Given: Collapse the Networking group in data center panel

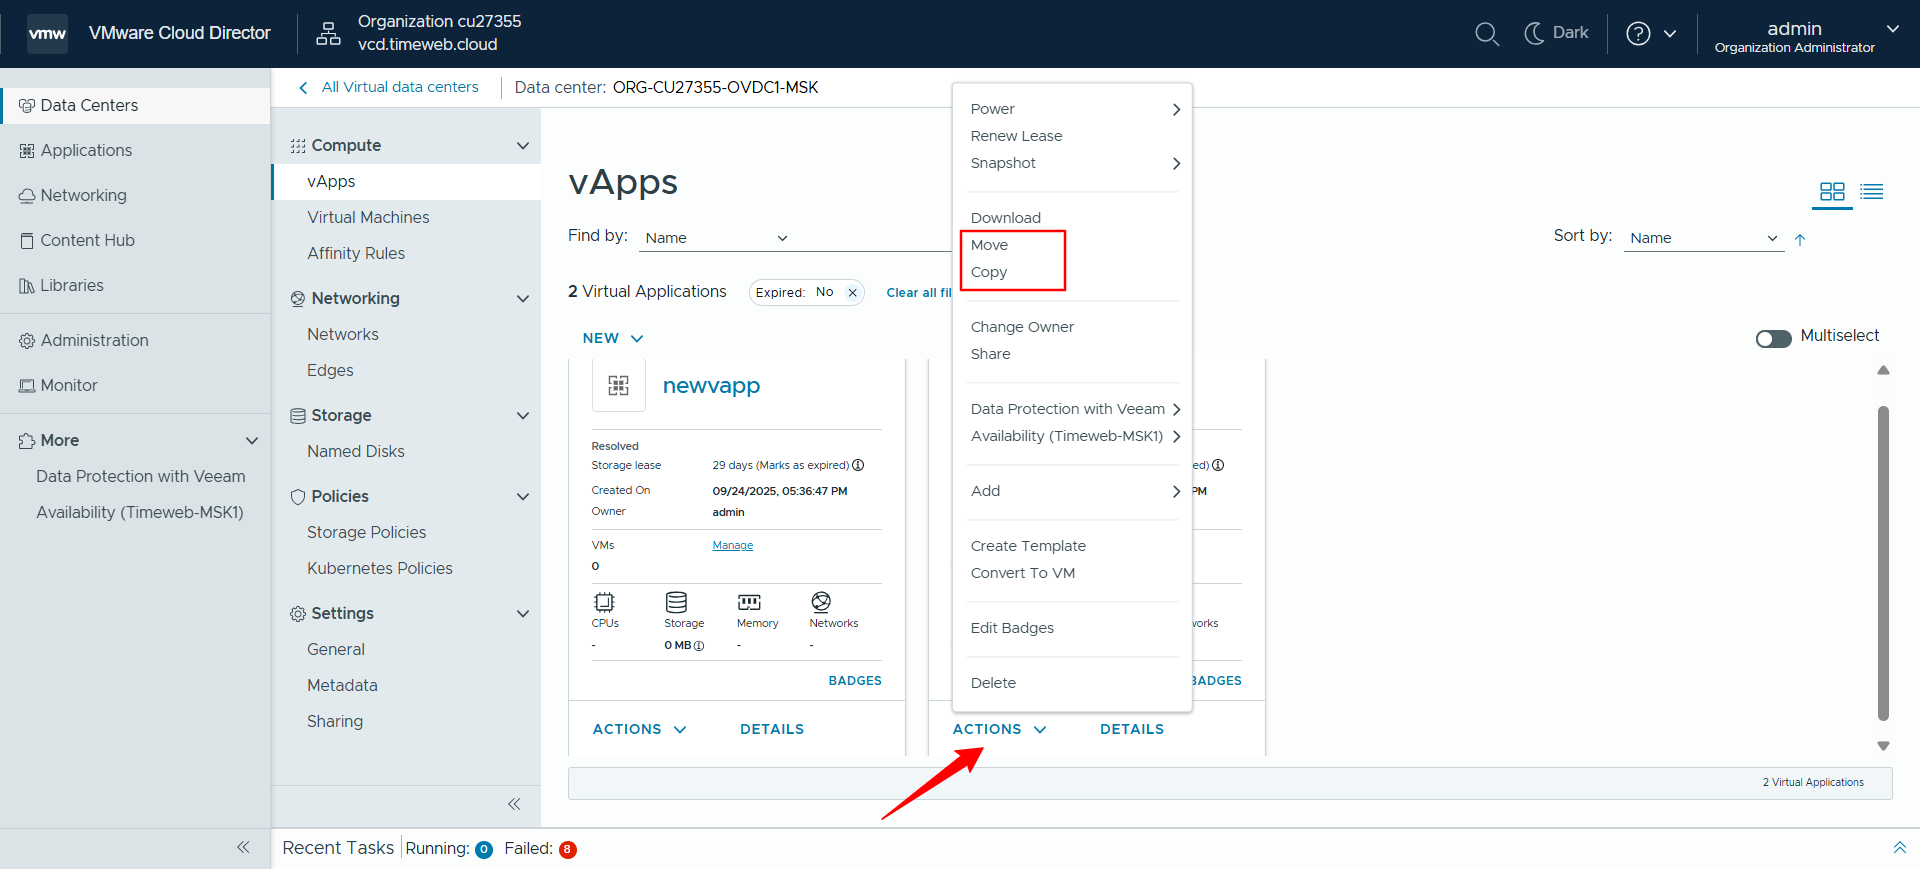Looking at the screenshot, I should (522, 298).
